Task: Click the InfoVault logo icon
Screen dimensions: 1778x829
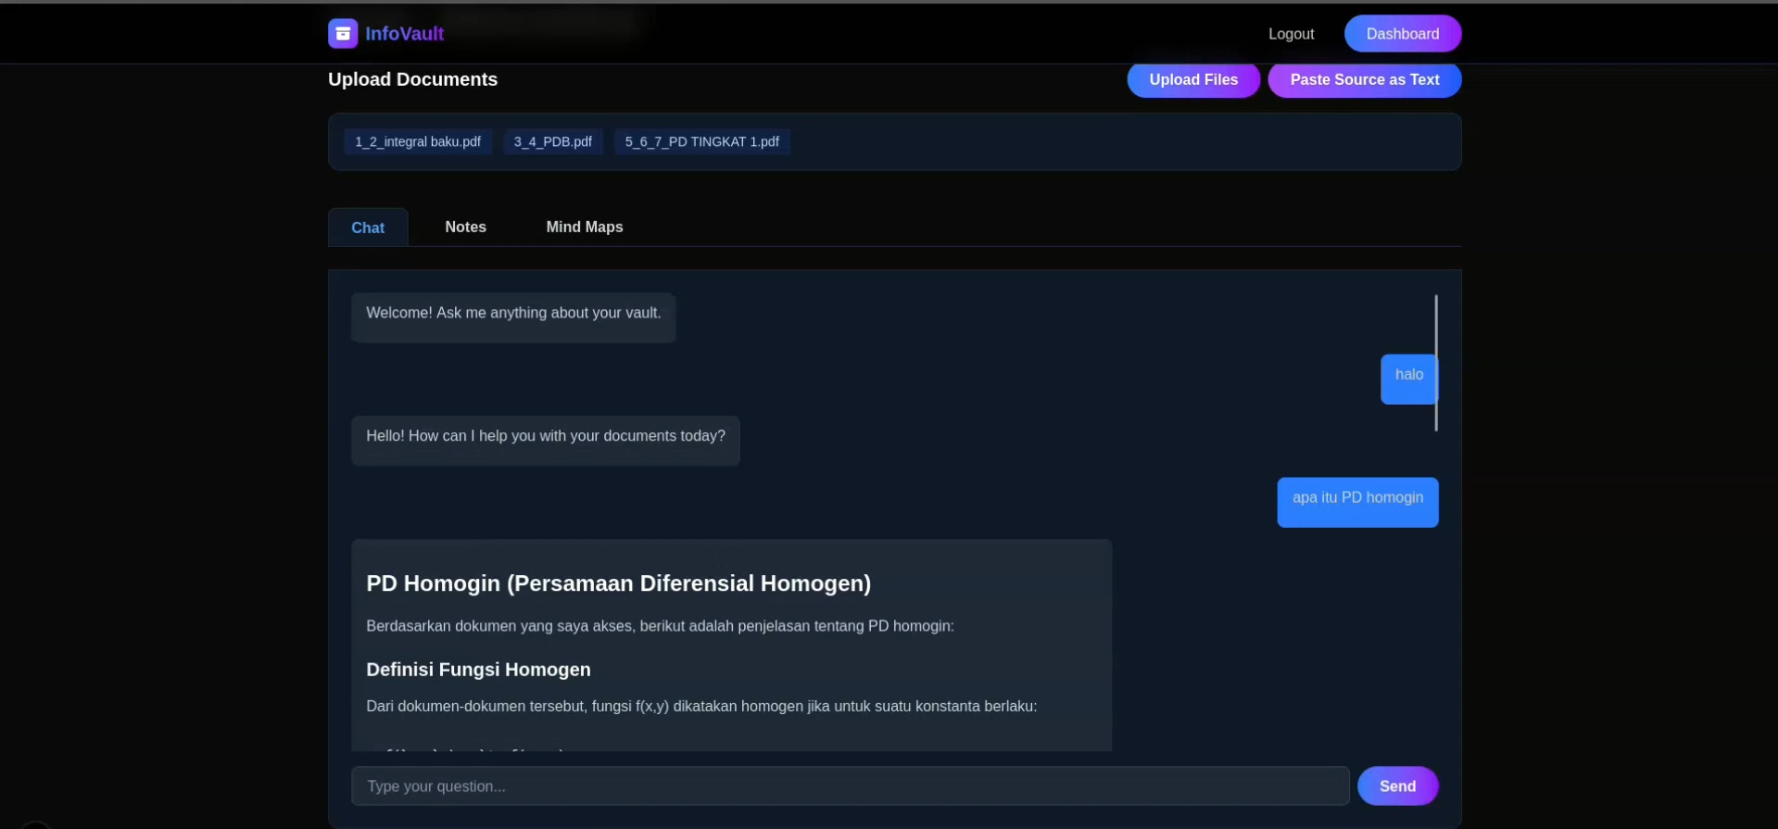Action: (342, 34)
